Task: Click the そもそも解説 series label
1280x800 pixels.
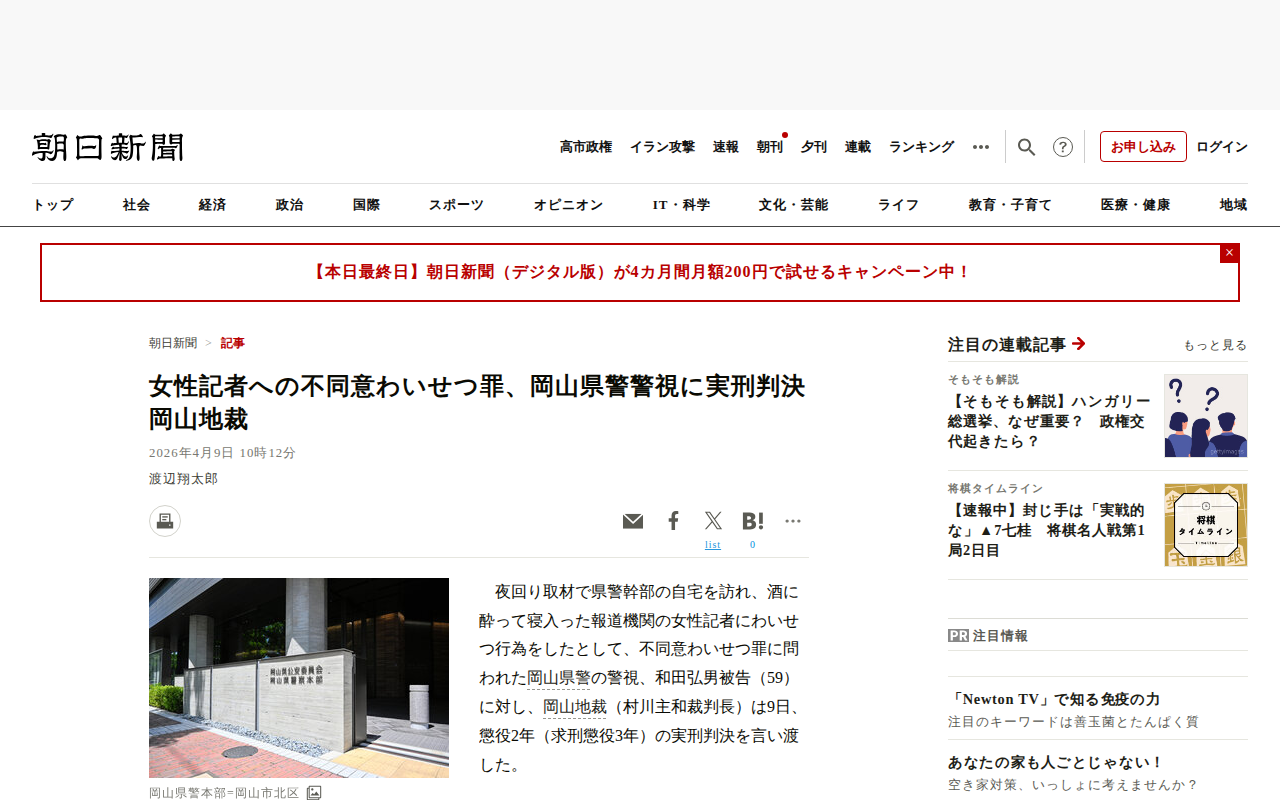Action: point(984,380)
